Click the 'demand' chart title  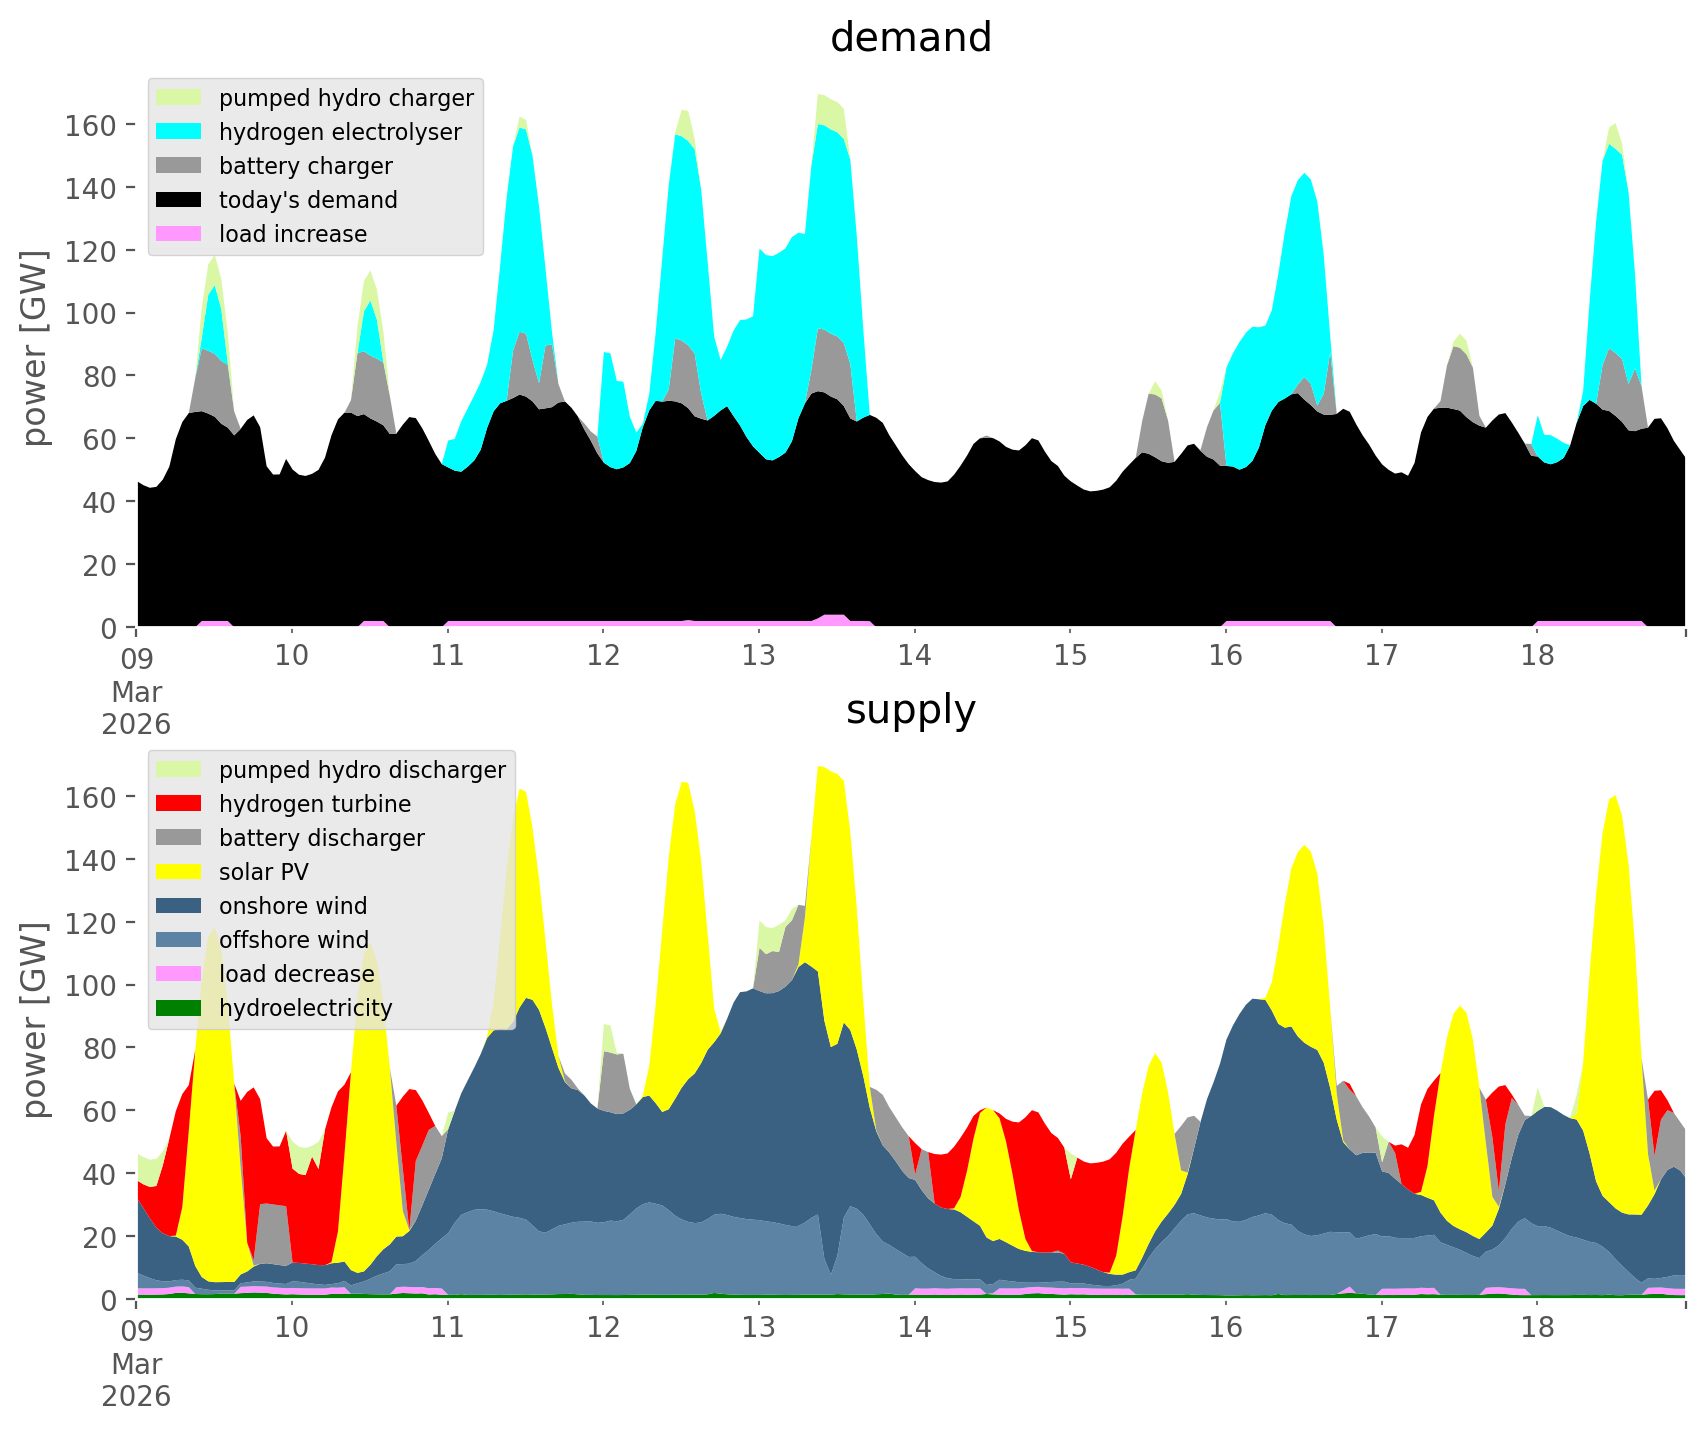910,38
